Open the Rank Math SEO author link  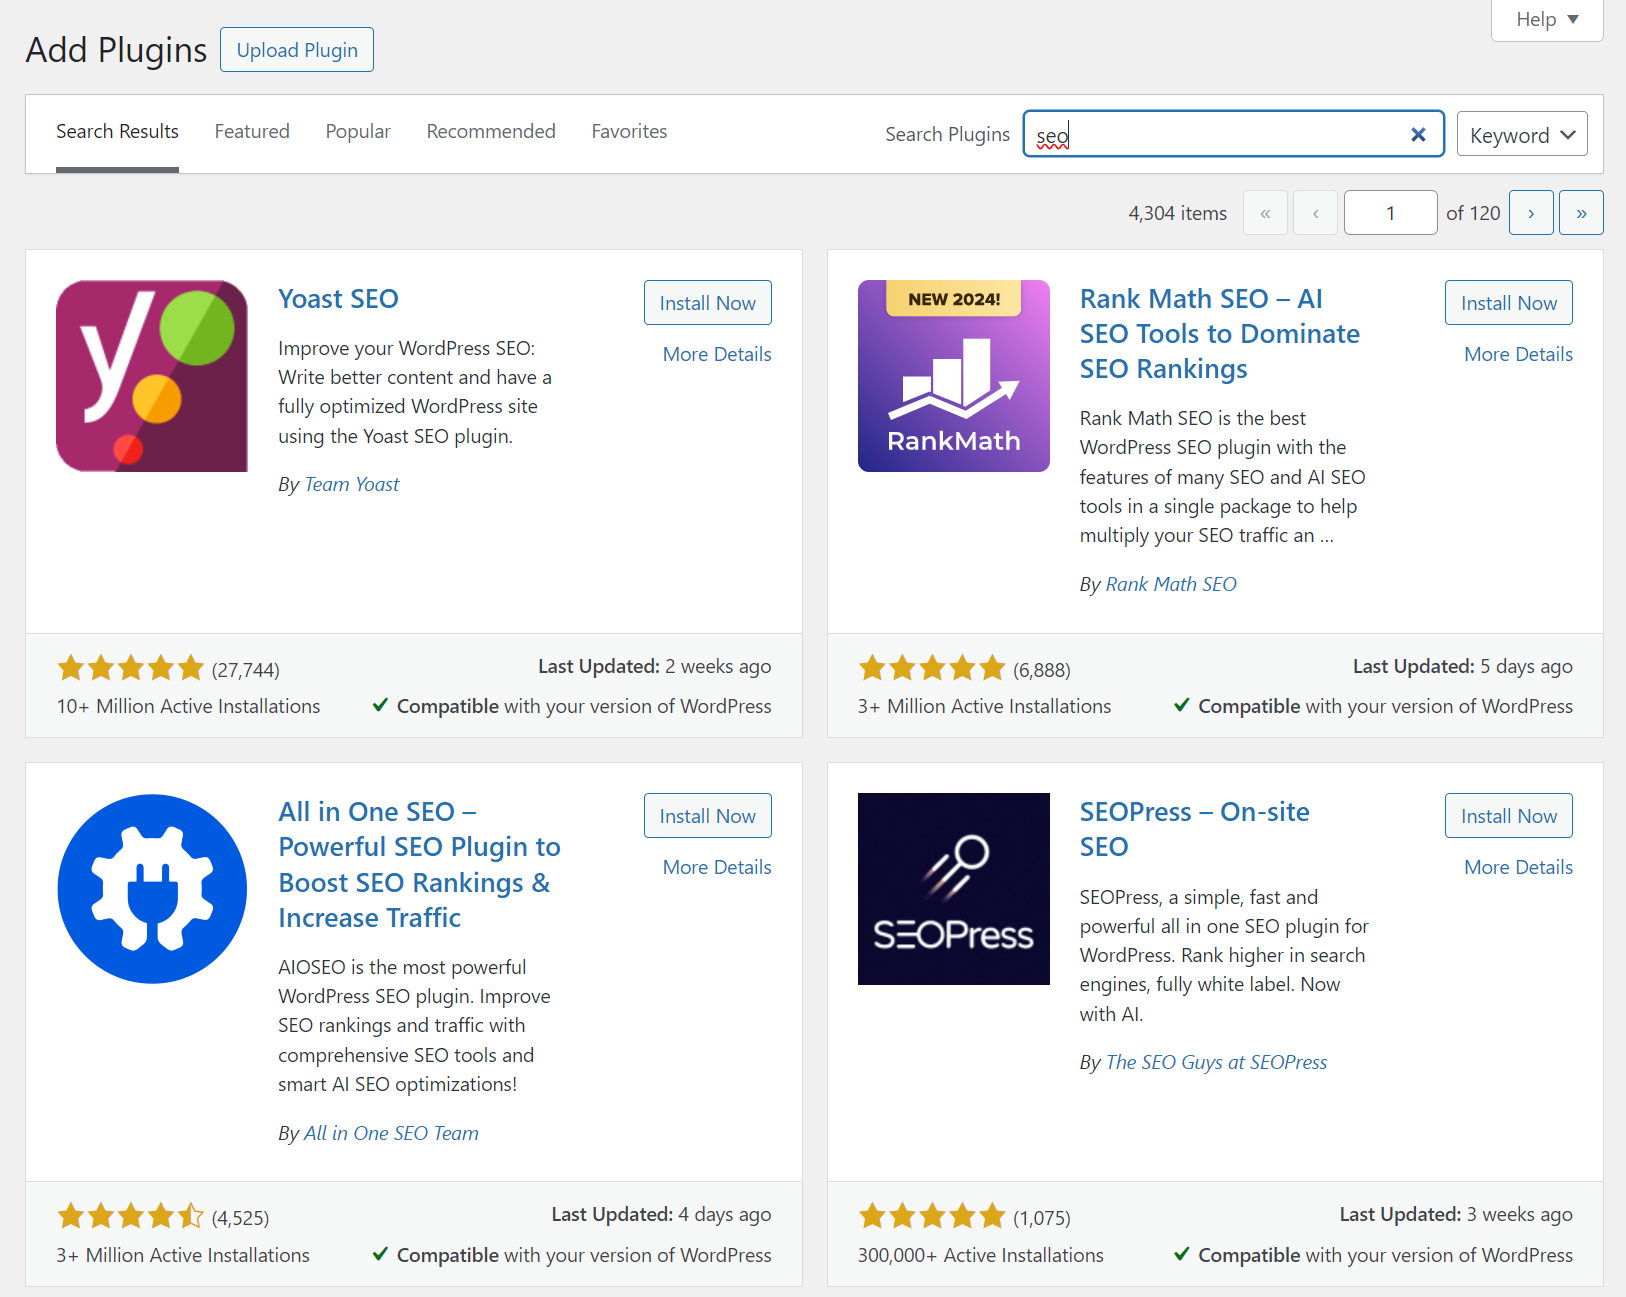[1171, 584]
